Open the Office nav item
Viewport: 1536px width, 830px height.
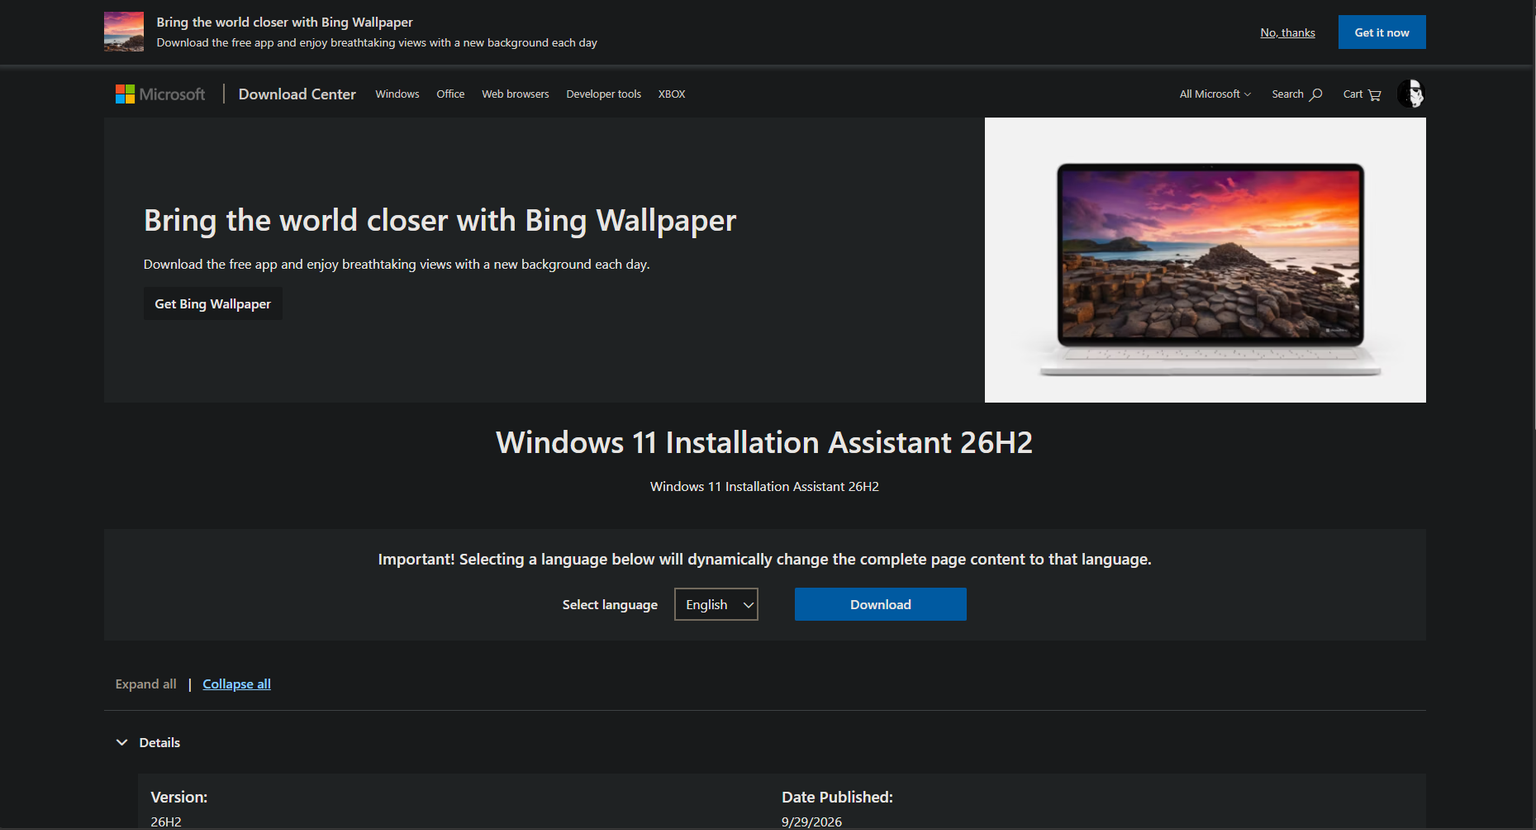[x=450, y=94]
